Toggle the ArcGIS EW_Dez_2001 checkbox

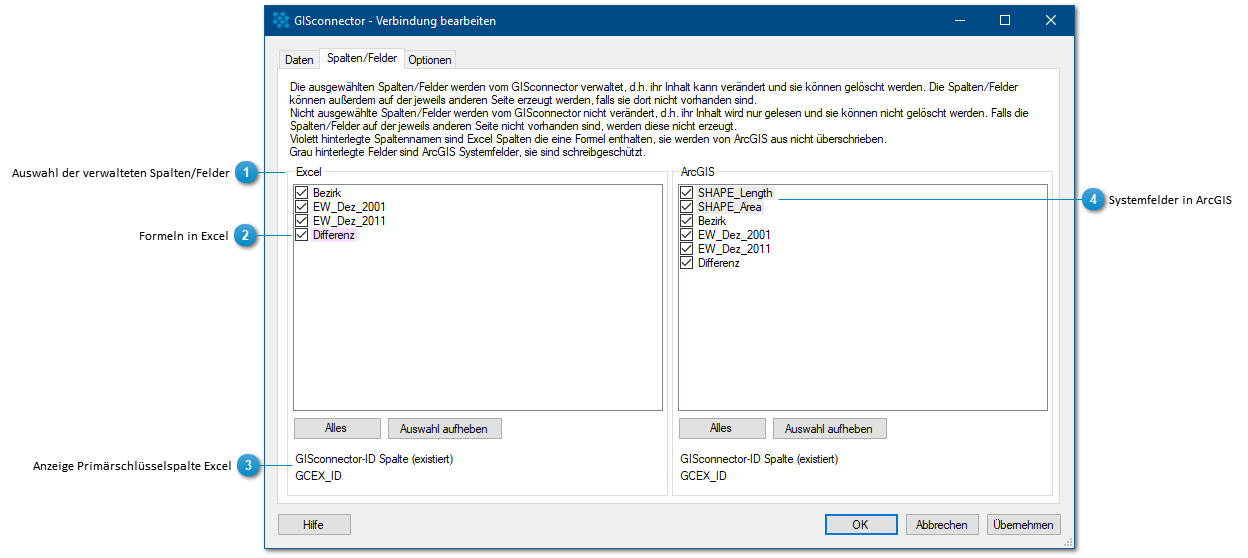tap(687, 235)
